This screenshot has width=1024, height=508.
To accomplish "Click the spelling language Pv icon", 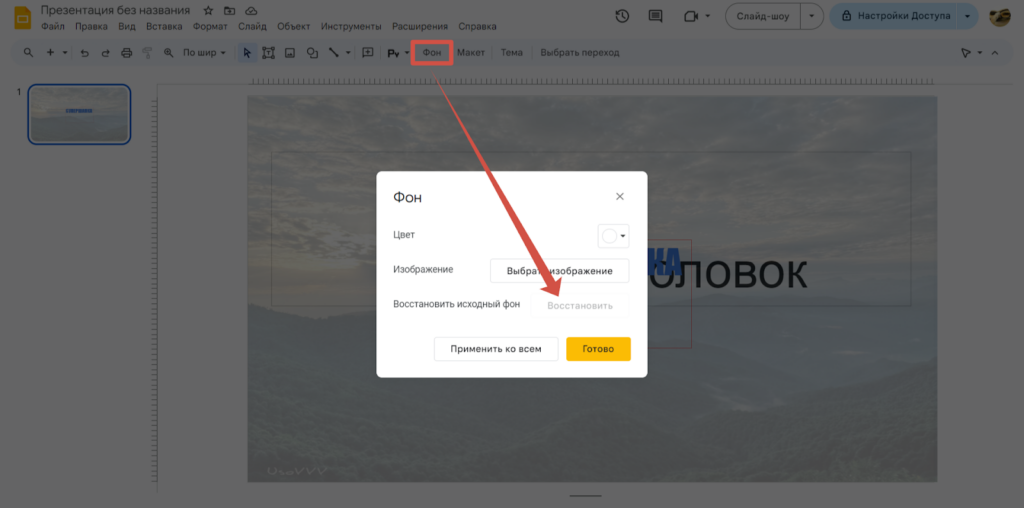I will (x=393, y=54).
